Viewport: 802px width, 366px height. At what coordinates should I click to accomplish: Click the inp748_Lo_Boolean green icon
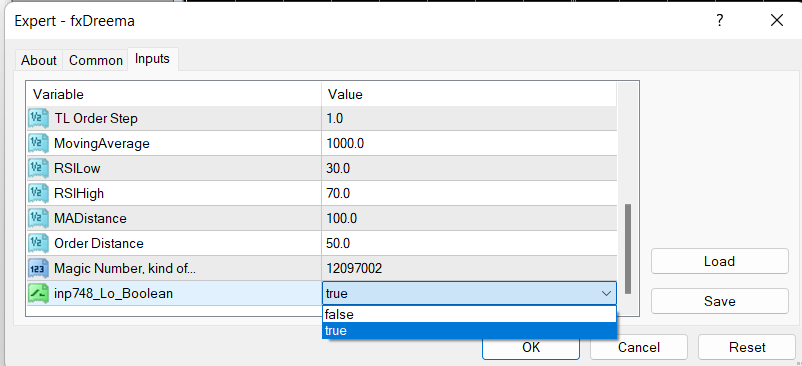click(x=38, y=293)
